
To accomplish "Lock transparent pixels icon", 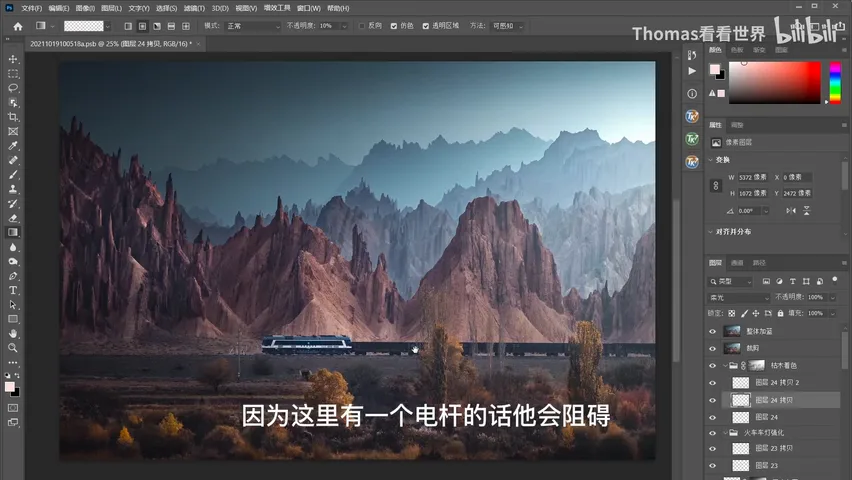I will pyautogui.click(x=732, y=314).
